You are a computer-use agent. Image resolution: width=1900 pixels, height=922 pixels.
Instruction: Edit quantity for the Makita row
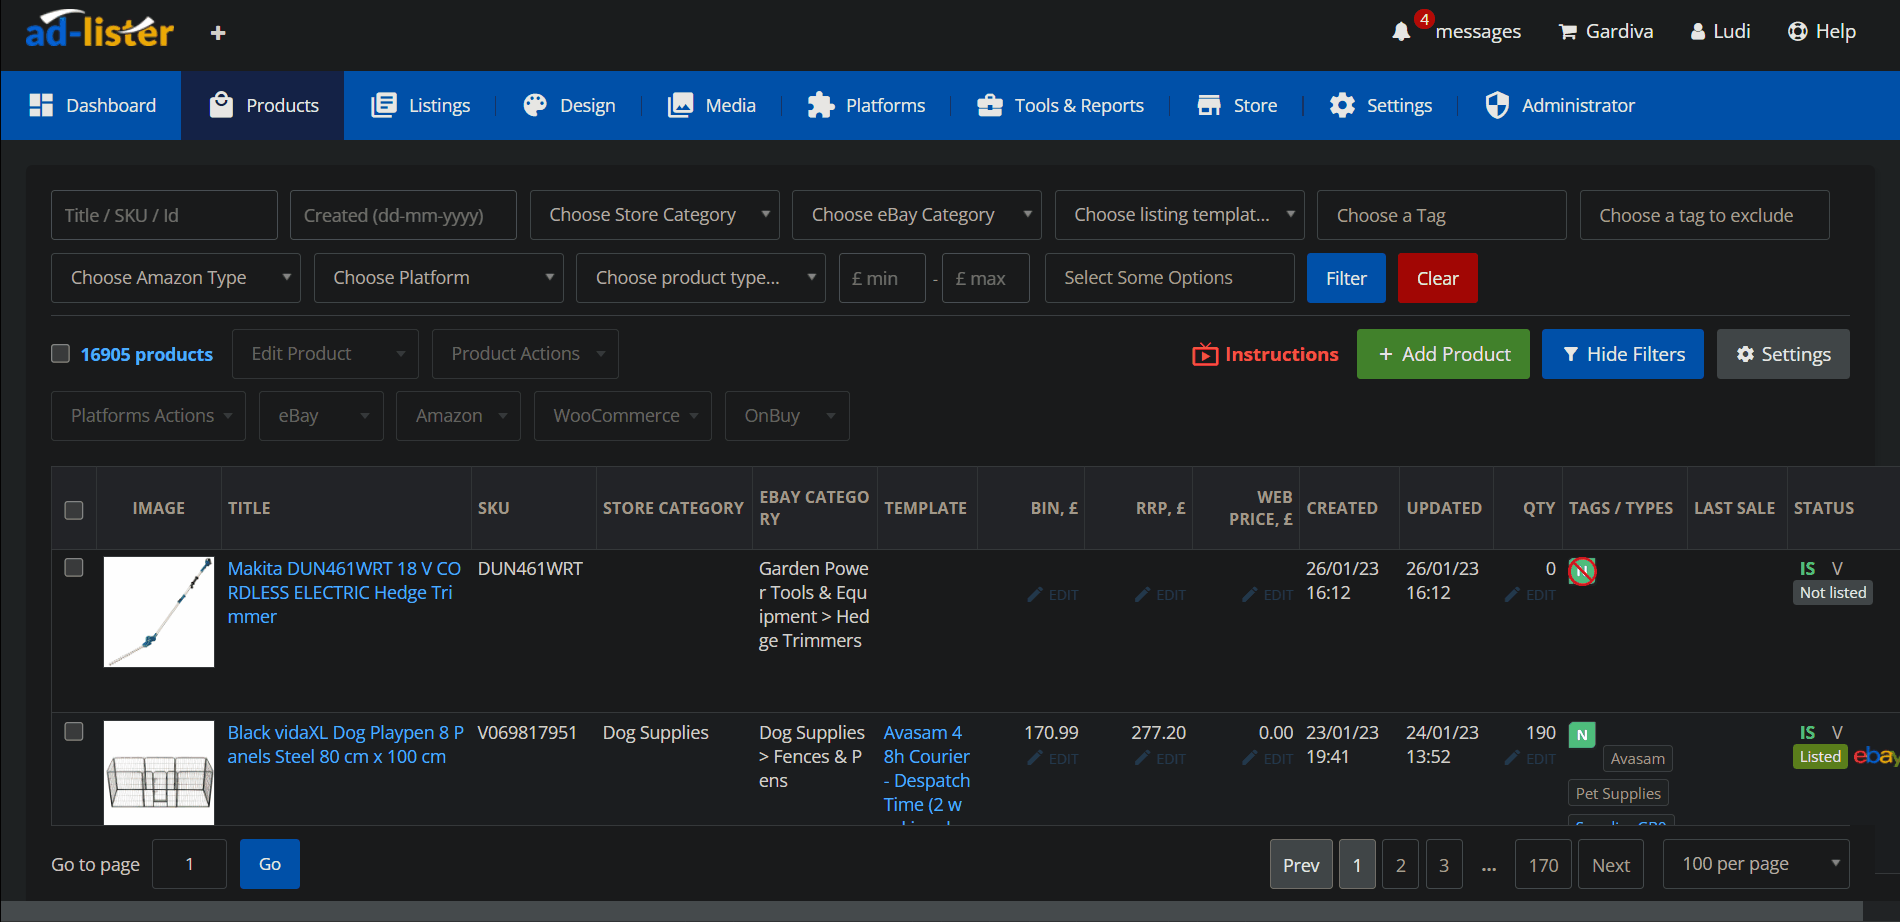coord(1530,595)
